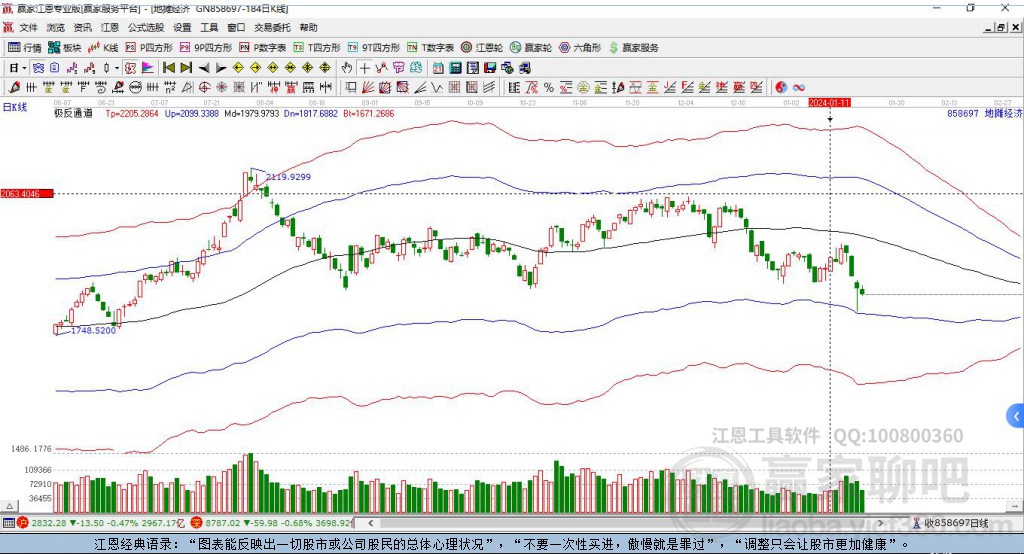Open the 浏览 menu

tap(56, 27)
